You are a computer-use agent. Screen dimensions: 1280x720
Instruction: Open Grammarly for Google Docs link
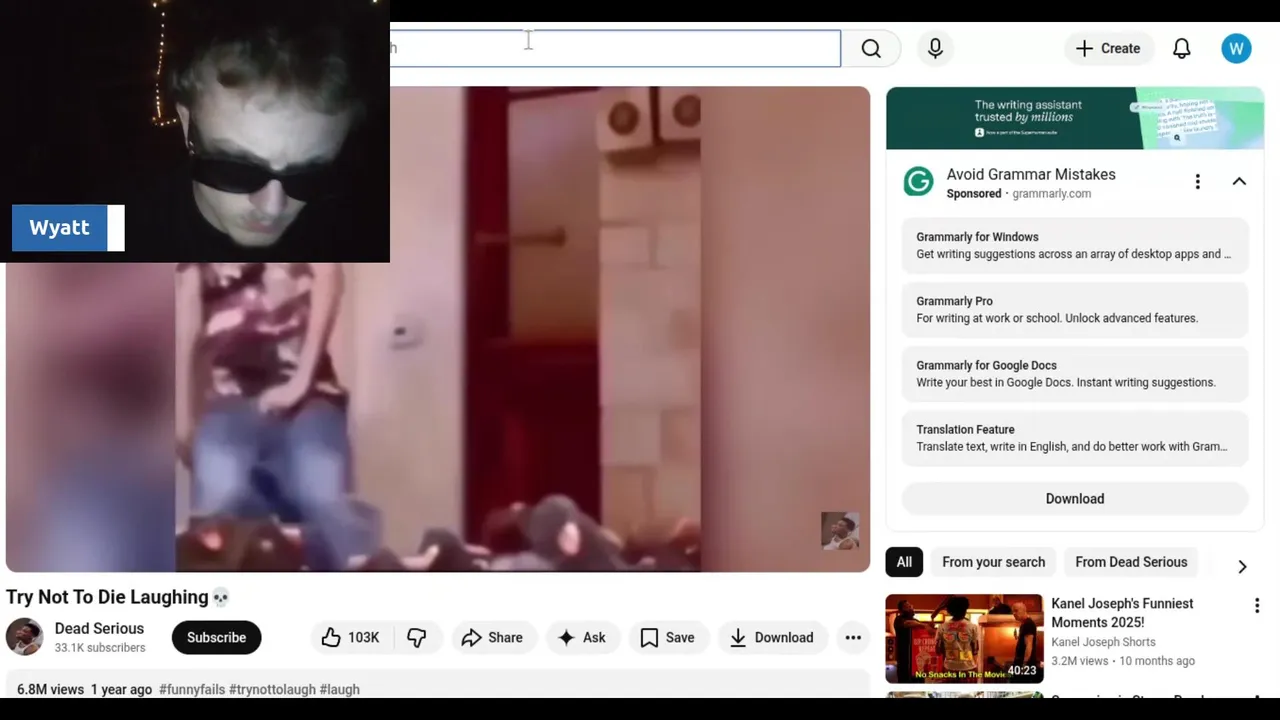1075,373
